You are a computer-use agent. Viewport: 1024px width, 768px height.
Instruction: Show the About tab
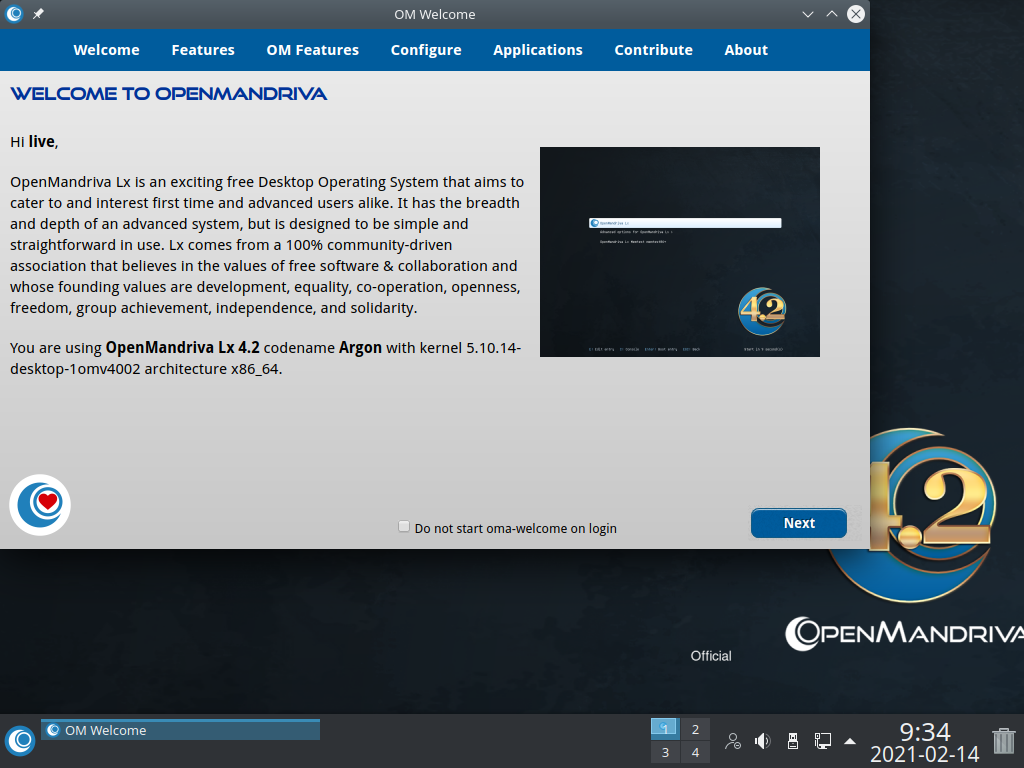(x=746, y=50)
